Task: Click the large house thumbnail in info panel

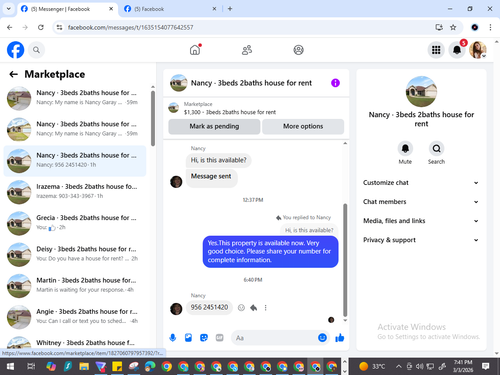Action: [421, 91]
